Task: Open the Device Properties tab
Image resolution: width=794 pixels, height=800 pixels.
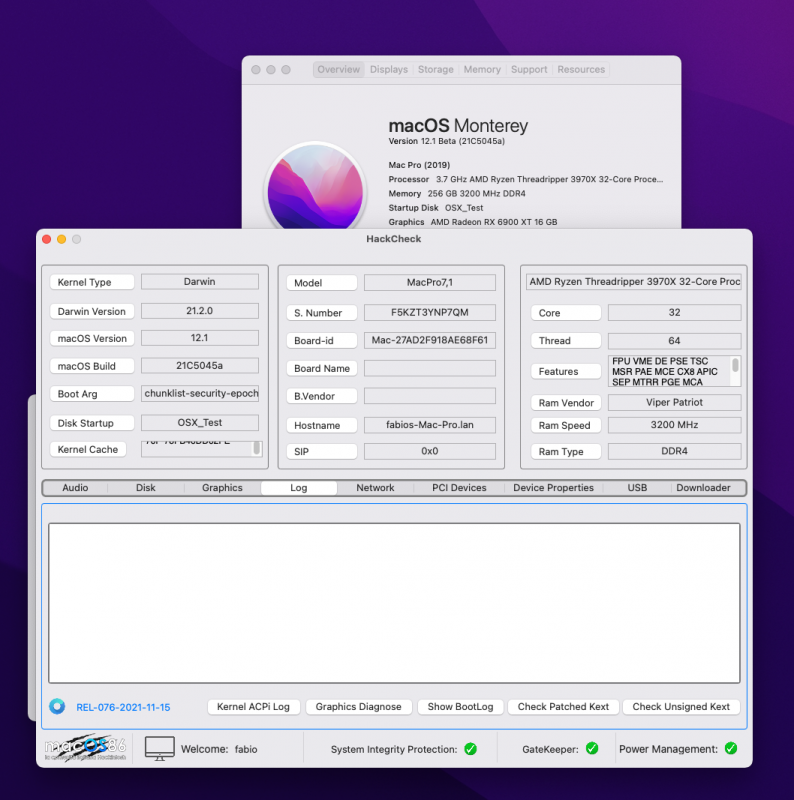Action: pyautogui.click(x=553, y=488)
